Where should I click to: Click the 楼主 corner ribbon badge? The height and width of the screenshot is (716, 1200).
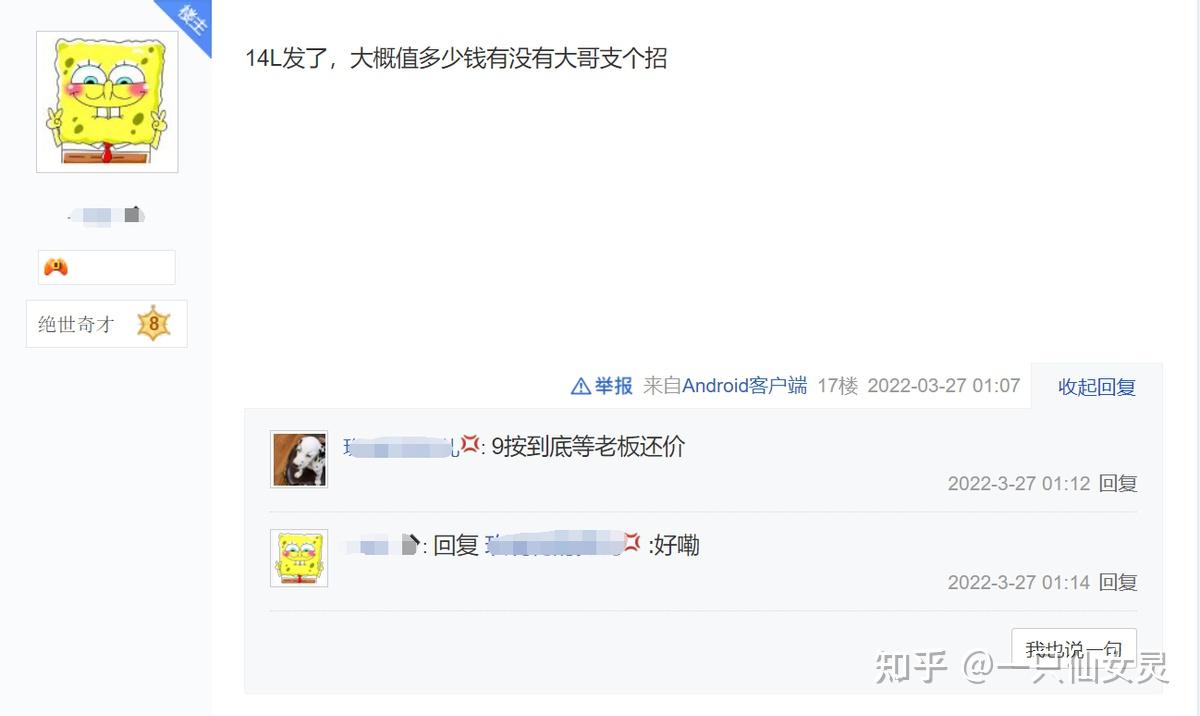point(188,22)
